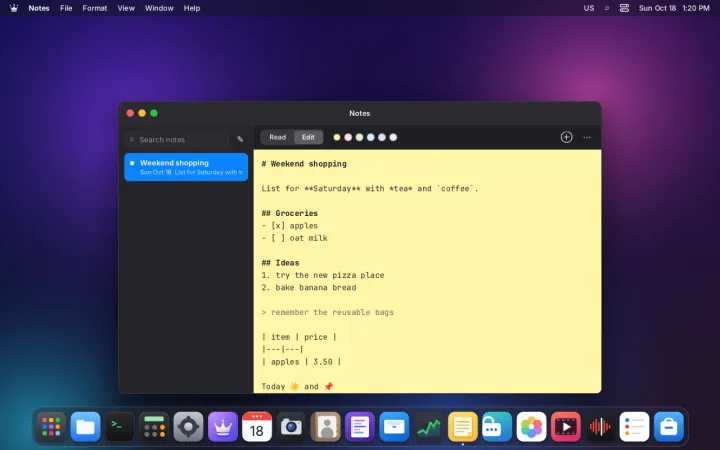Click the '# Weekend shopping' heading line
This screenshot has width=720, height=450.
pyautogui.click(x=304, y=164)
